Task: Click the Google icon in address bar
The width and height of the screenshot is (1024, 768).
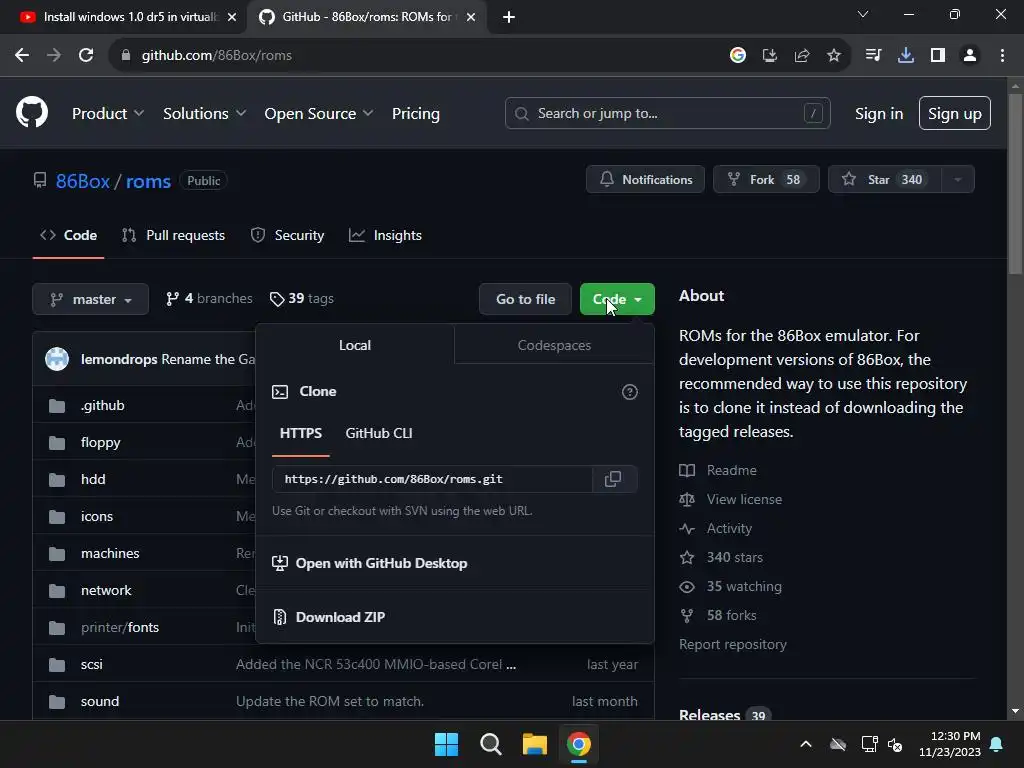Action: click(738, 56)
